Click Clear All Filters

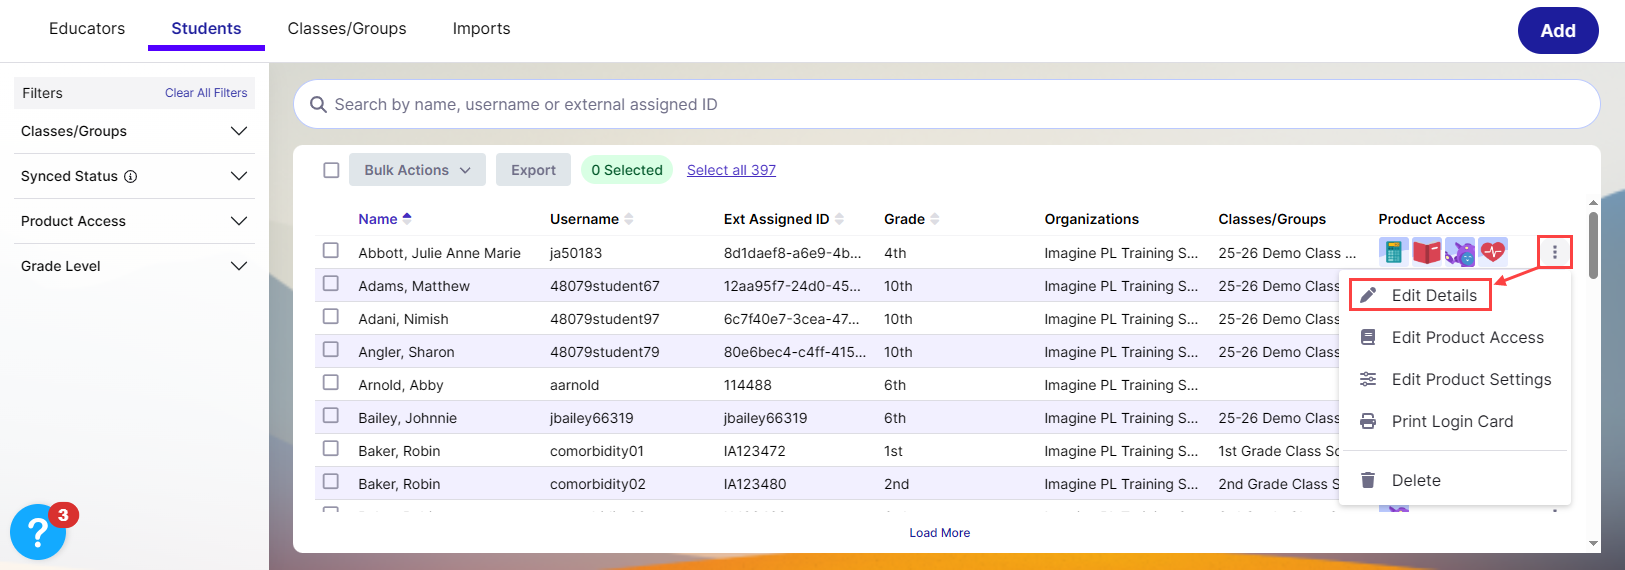pos(206,93)
